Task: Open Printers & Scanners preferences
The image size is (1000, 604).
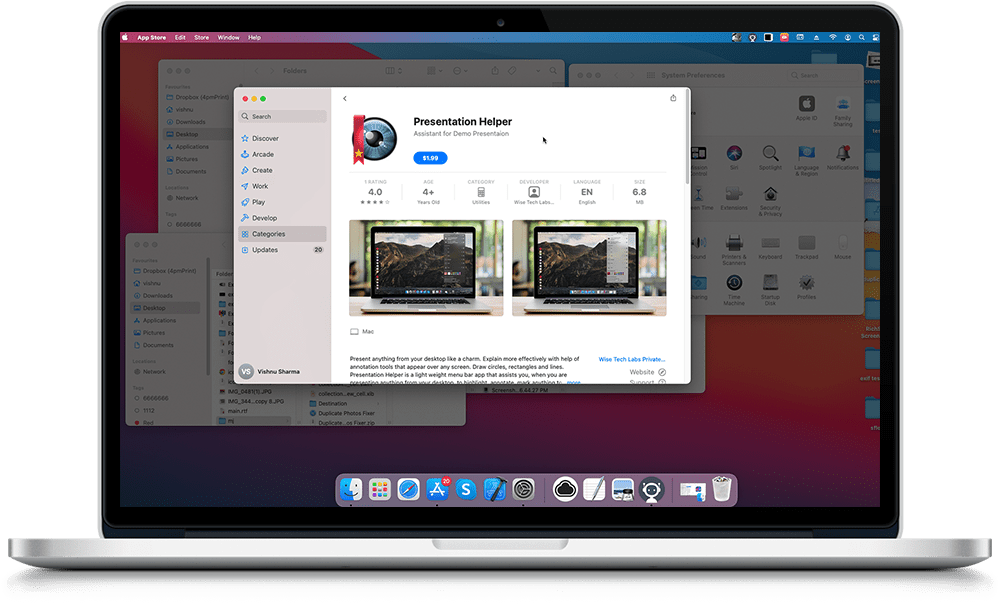Action: [x=734, y=249]
